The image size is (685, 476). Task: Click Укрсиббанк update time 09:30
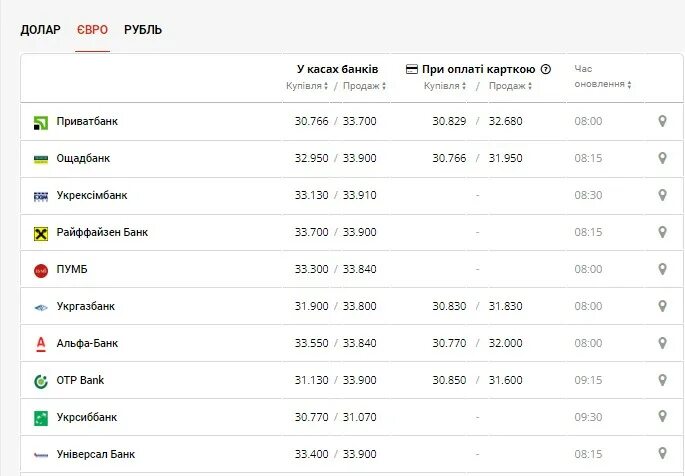click(588, 417)
